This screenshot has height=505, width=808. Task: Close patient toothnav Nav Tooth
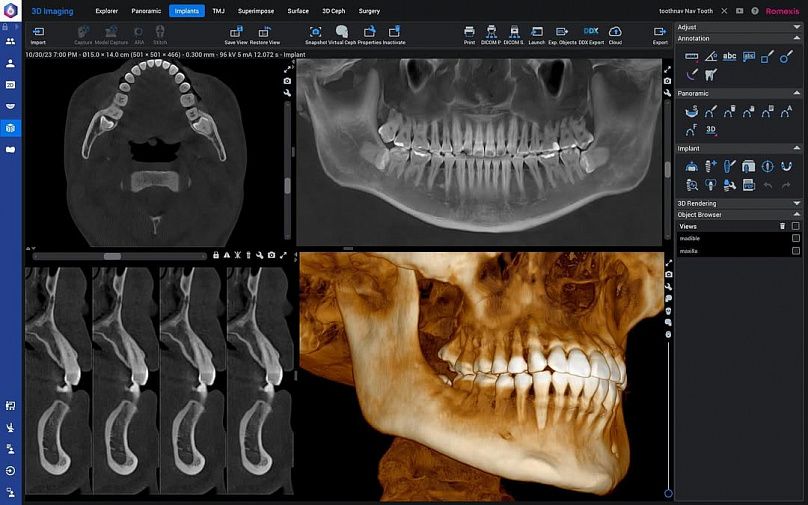(724, 11)
